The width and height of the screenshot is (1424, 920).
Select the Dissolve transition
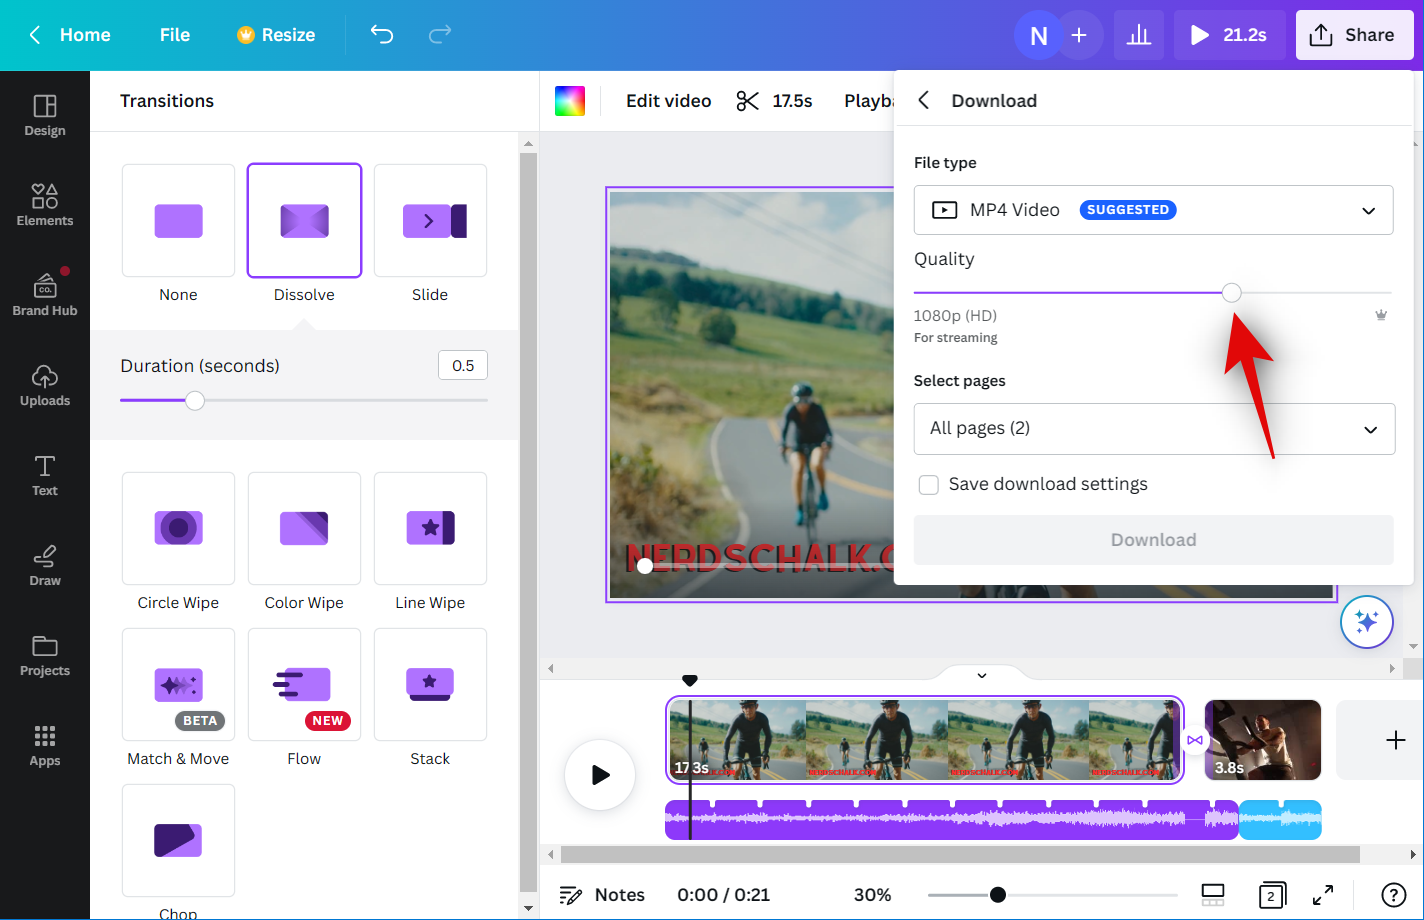pos(304,221)
